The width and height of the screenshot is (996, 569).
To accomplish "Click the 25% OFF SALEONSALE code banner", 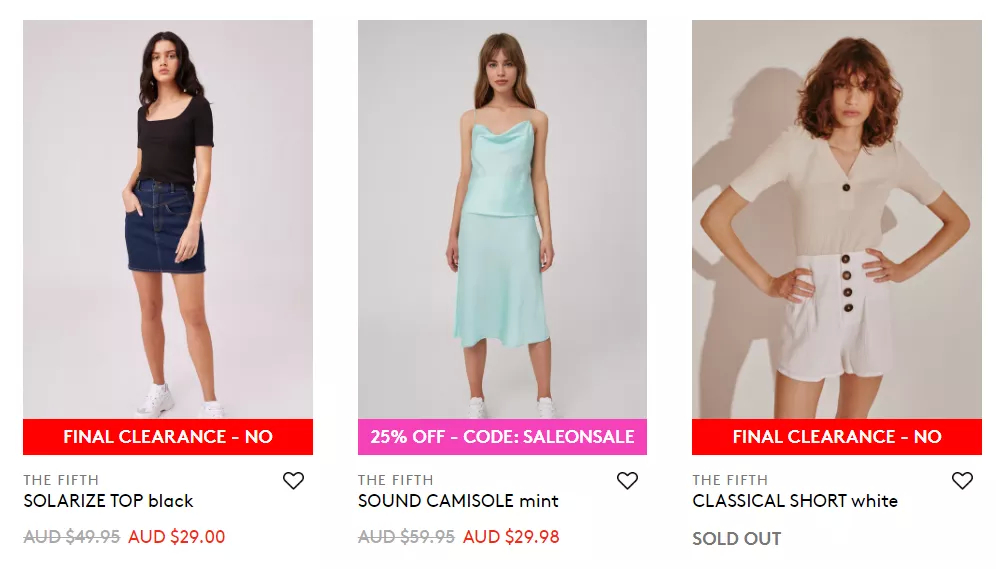I will click(x=502, y=437).
